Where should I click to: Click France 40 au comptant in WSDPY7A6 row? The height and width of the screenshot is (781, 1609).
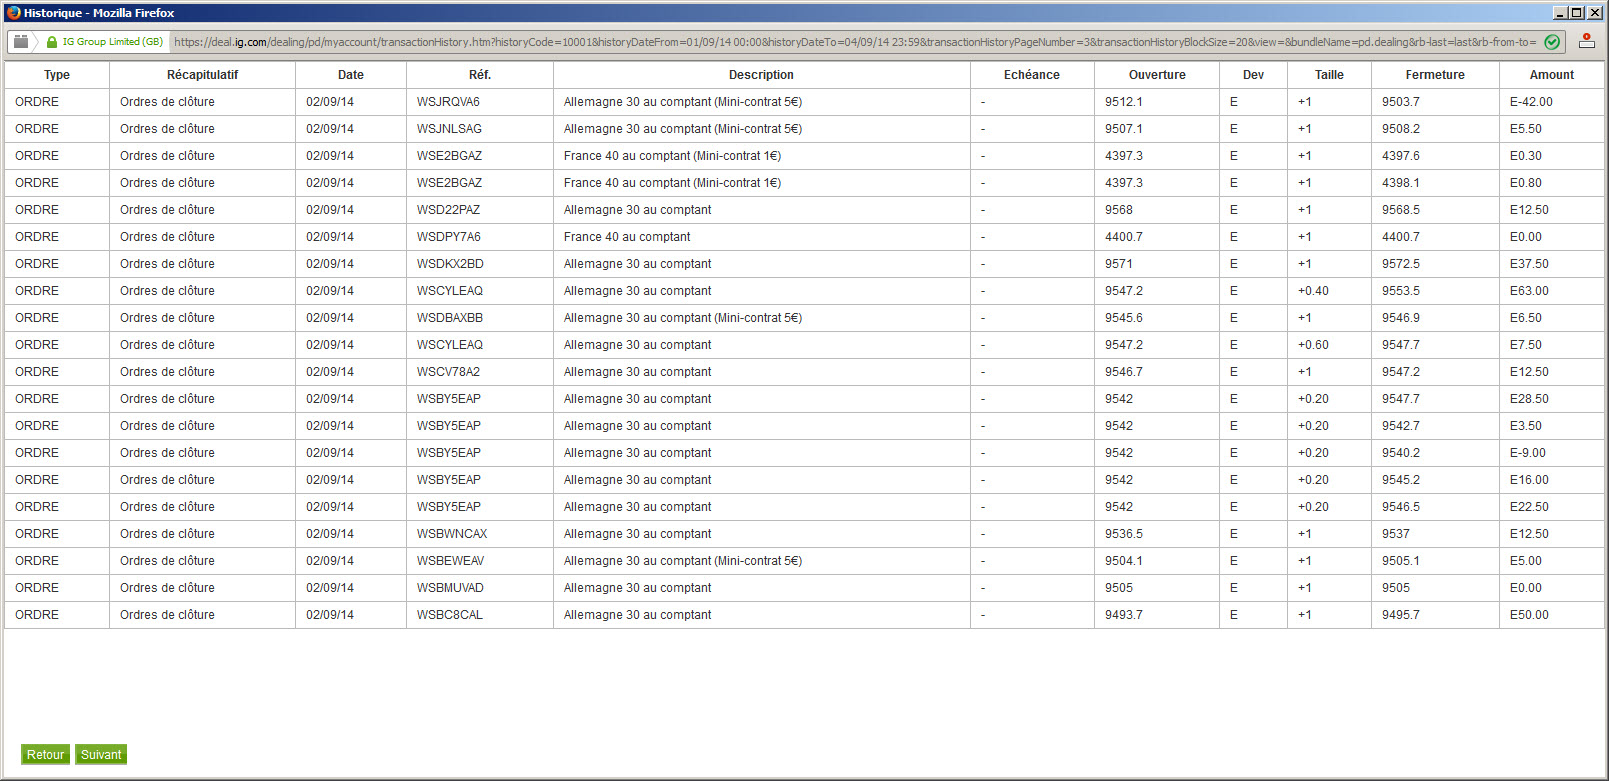click(627, 237)
